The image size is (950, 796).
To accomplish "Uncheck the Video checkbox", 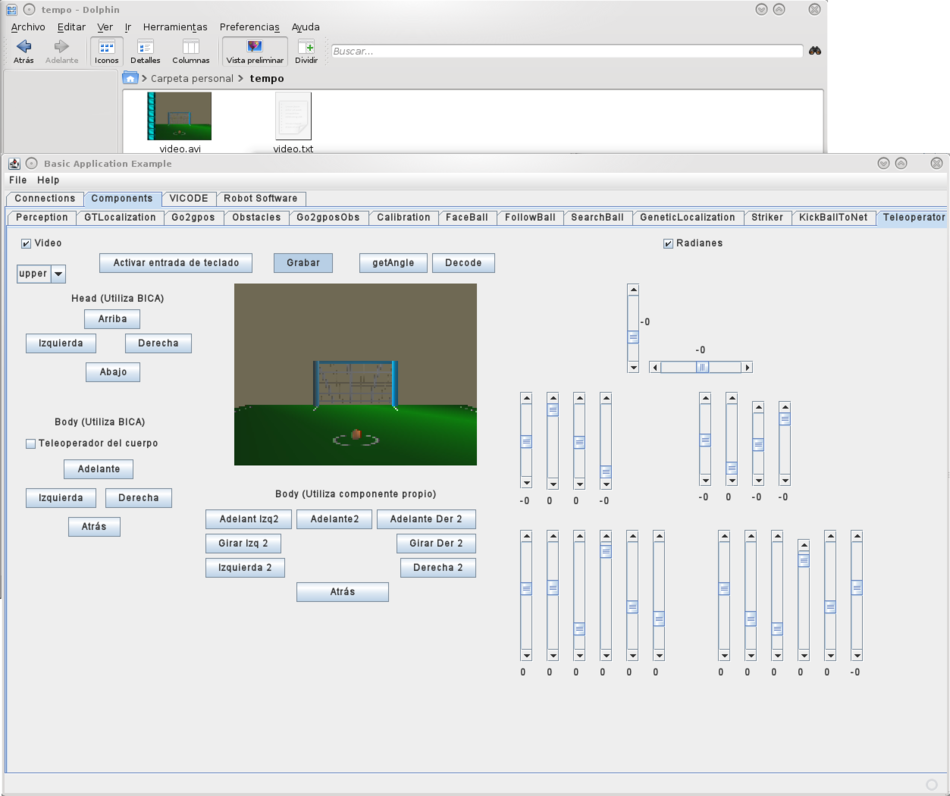I will click(26, 243).
